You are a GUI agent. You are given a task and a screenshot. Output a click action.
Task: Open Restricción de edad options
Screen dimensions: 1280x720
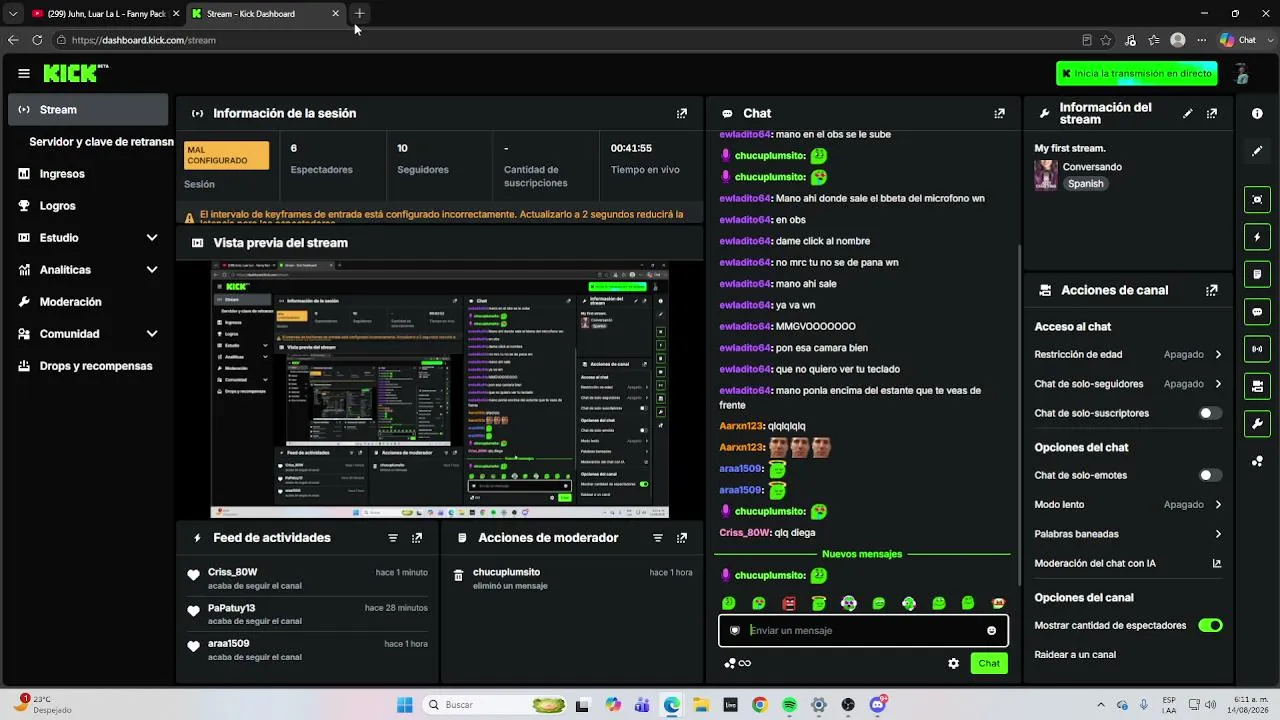(x=1128, y=355)
